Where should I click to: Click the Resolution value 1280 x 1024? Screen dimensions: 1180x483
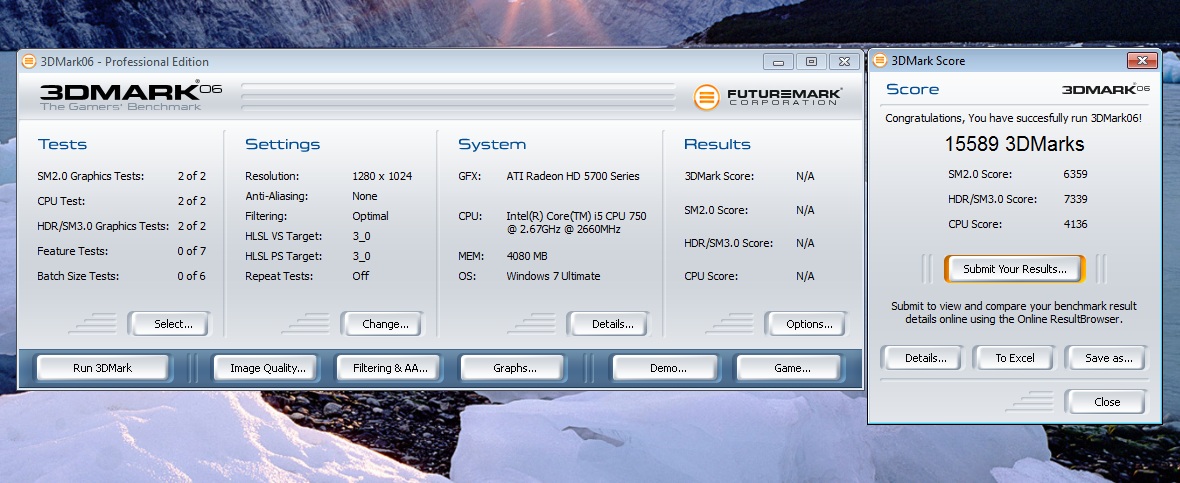coord(382,176)
